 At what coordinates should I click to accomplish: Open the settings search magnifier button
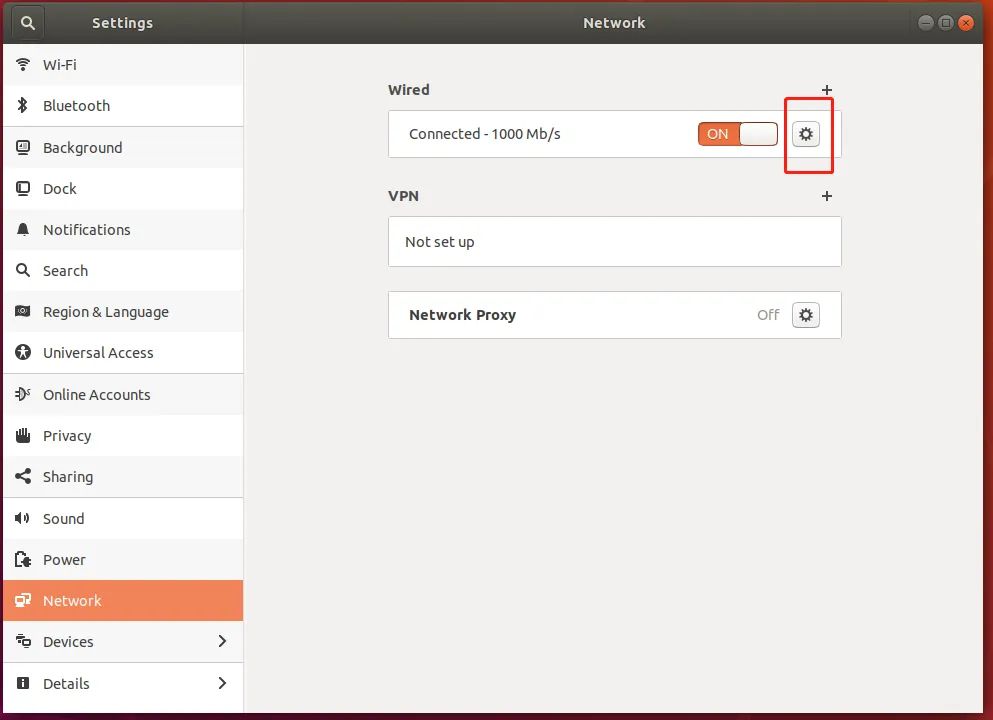[x=27, y=23]
